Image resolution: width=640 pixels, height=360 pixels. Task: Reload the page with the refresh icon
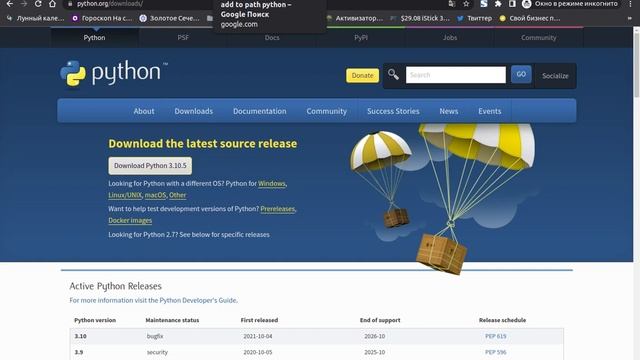[38, 4]
